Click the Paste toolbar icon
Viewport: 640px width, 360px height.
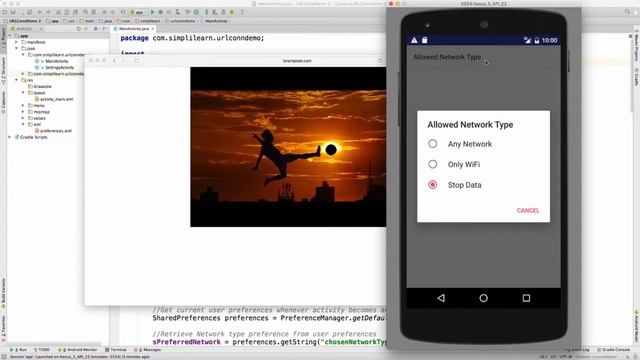(x=75, y=12)
